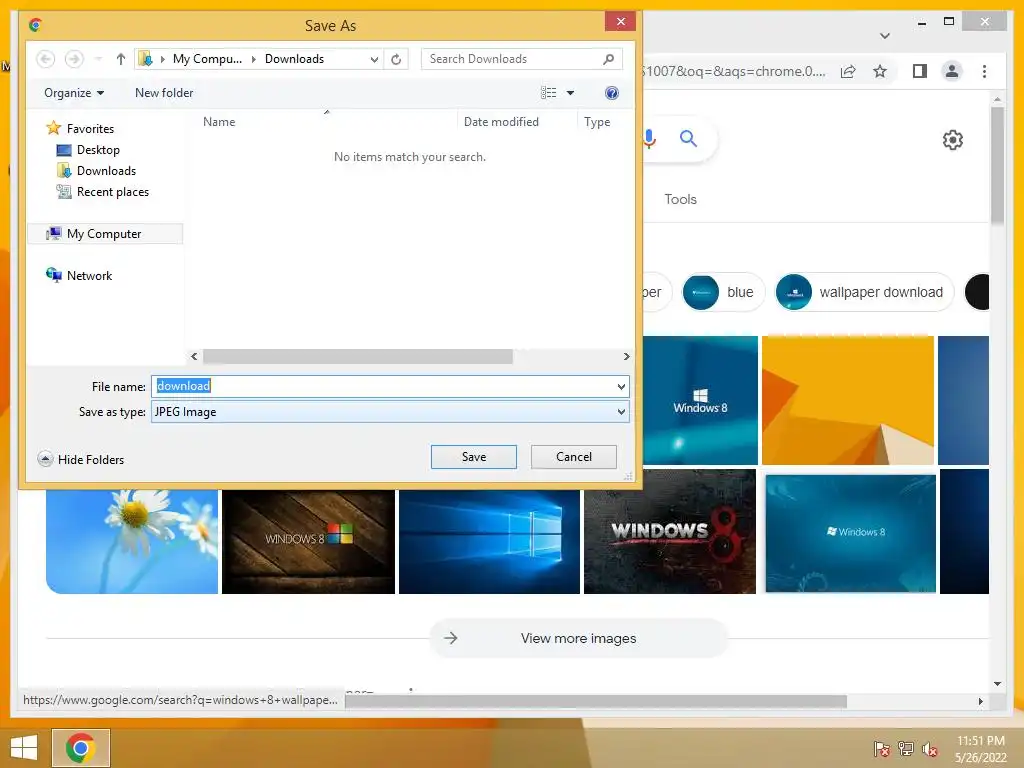1024x768 pixels.
Task: Go forward in Save As dialog
Action: click(74, 59)
